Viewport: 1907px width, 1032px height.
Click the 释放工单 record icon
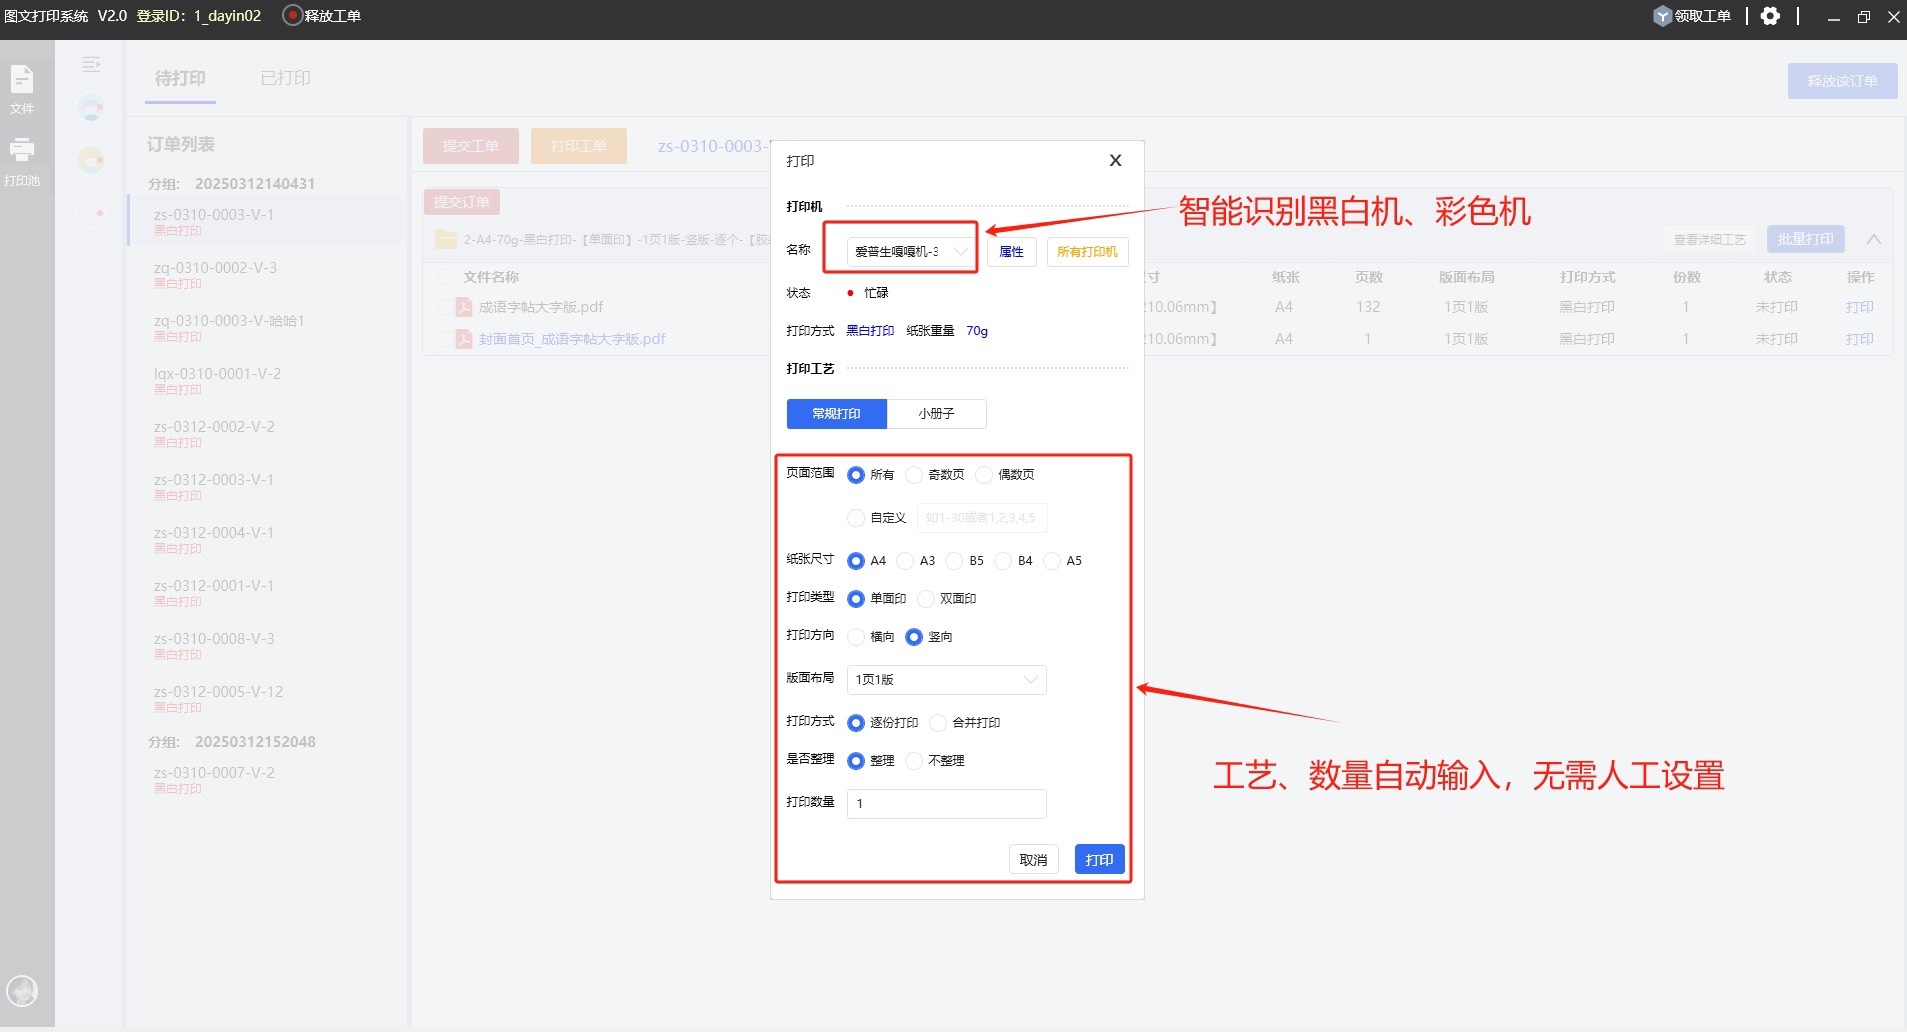293,16
